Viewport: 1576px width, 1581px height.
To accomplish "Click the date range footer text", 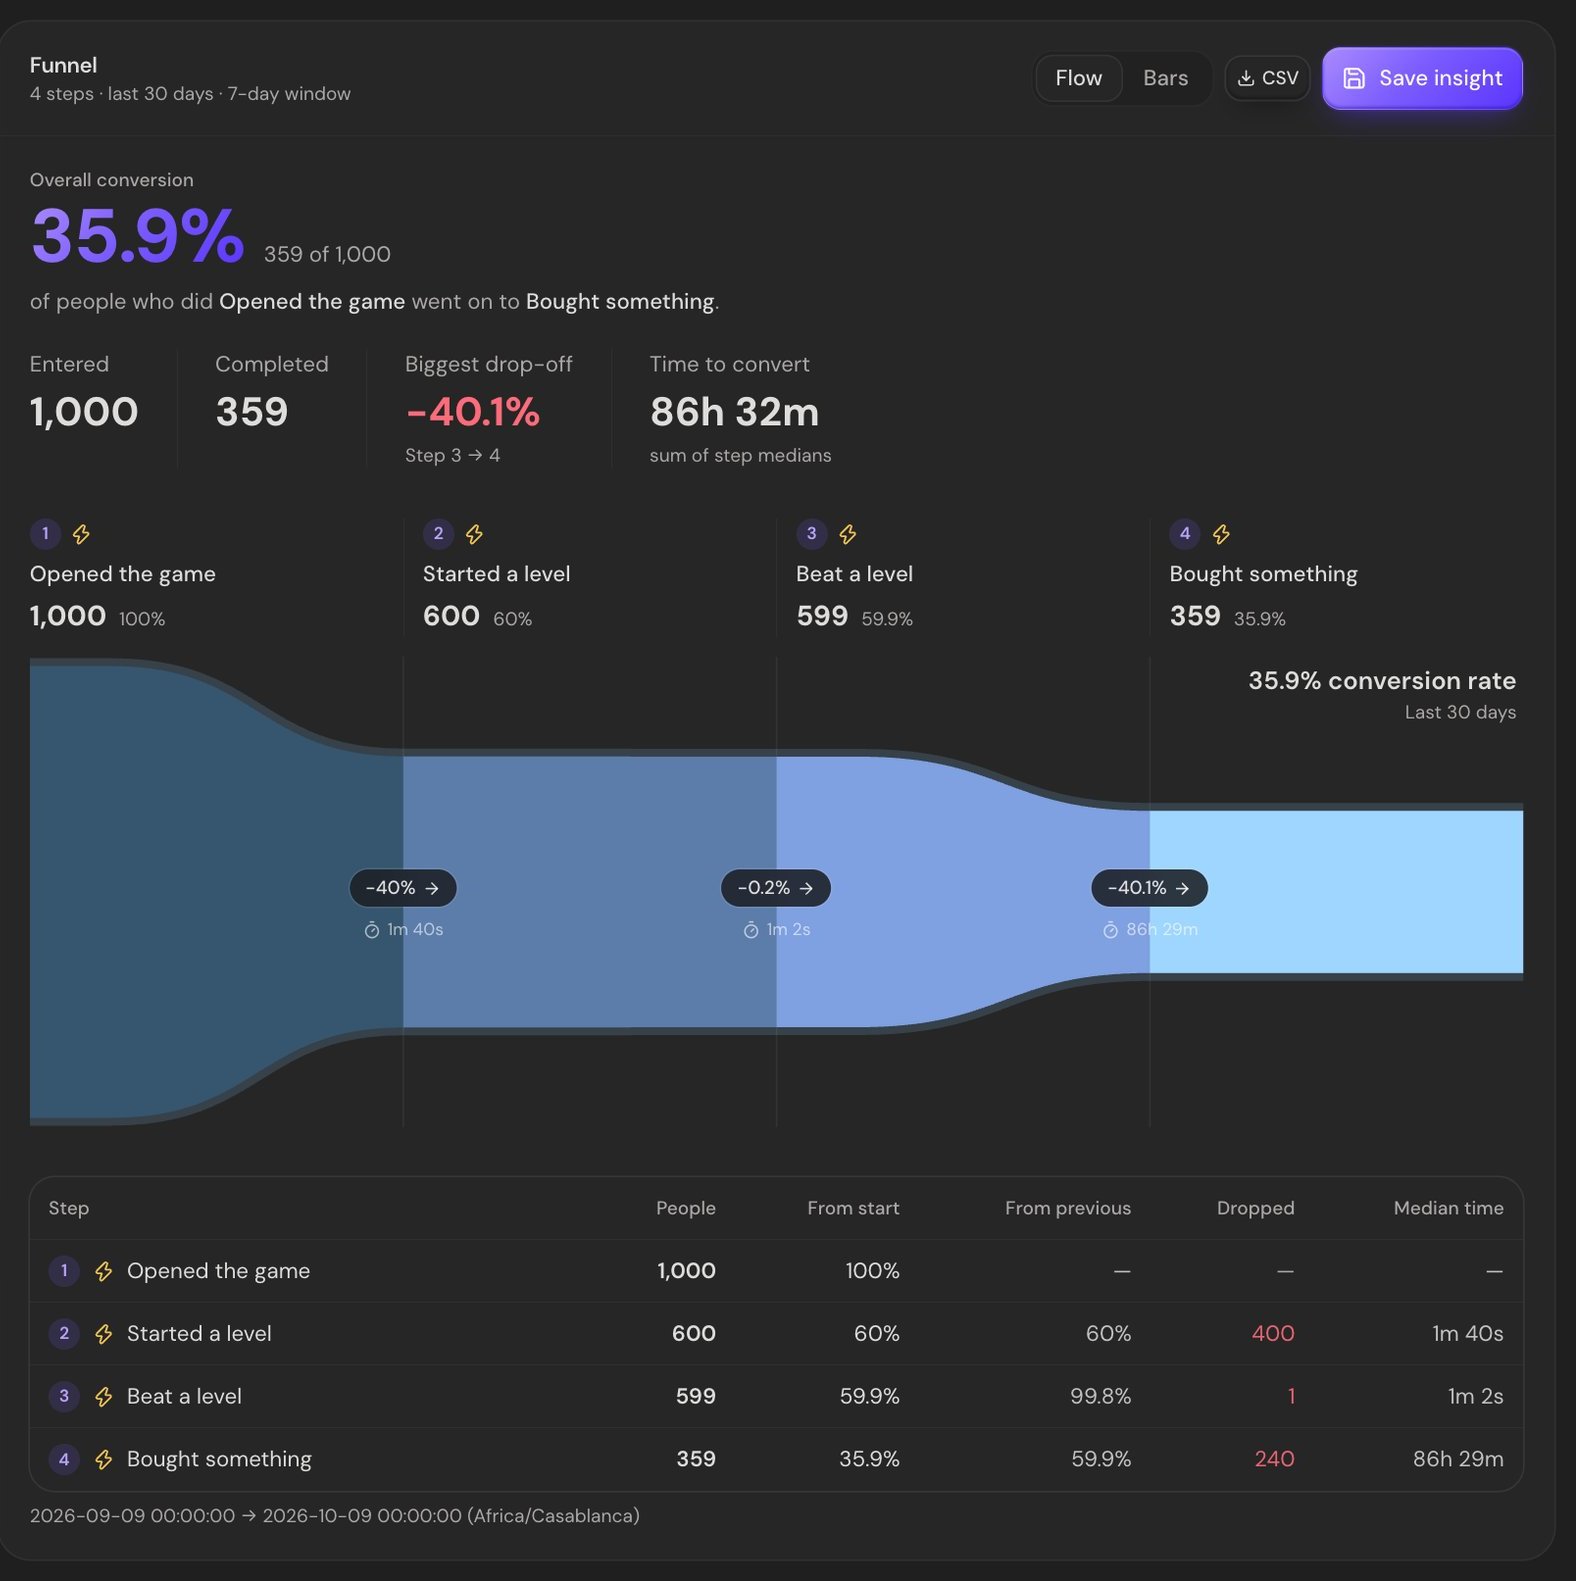I will click(x=335, y=1516).
